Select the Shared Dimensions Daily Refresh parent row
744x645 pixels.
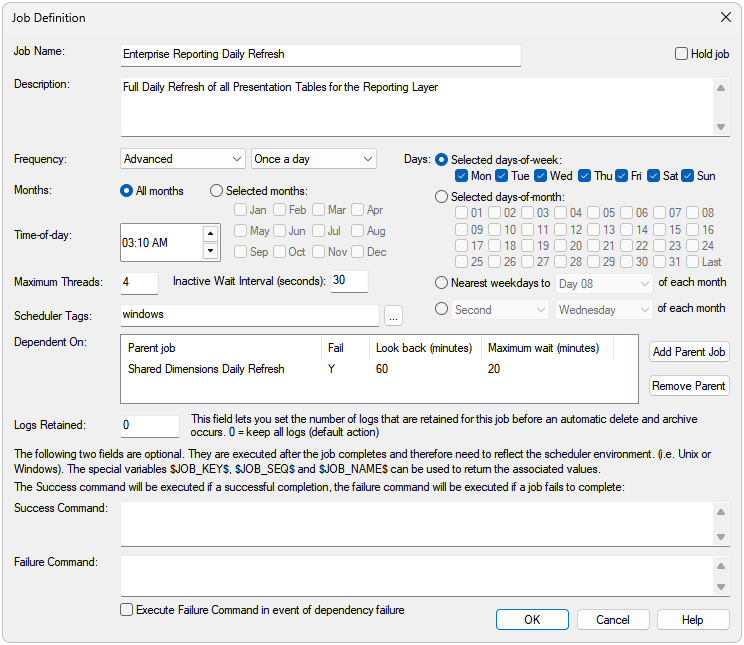pos(206,369)
